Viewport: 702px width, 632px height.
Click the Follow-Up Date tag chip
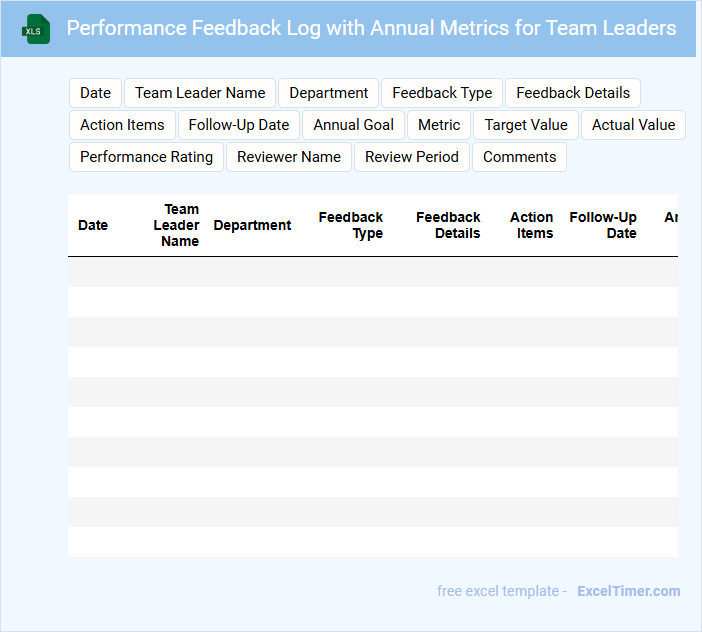pos(239,125)
